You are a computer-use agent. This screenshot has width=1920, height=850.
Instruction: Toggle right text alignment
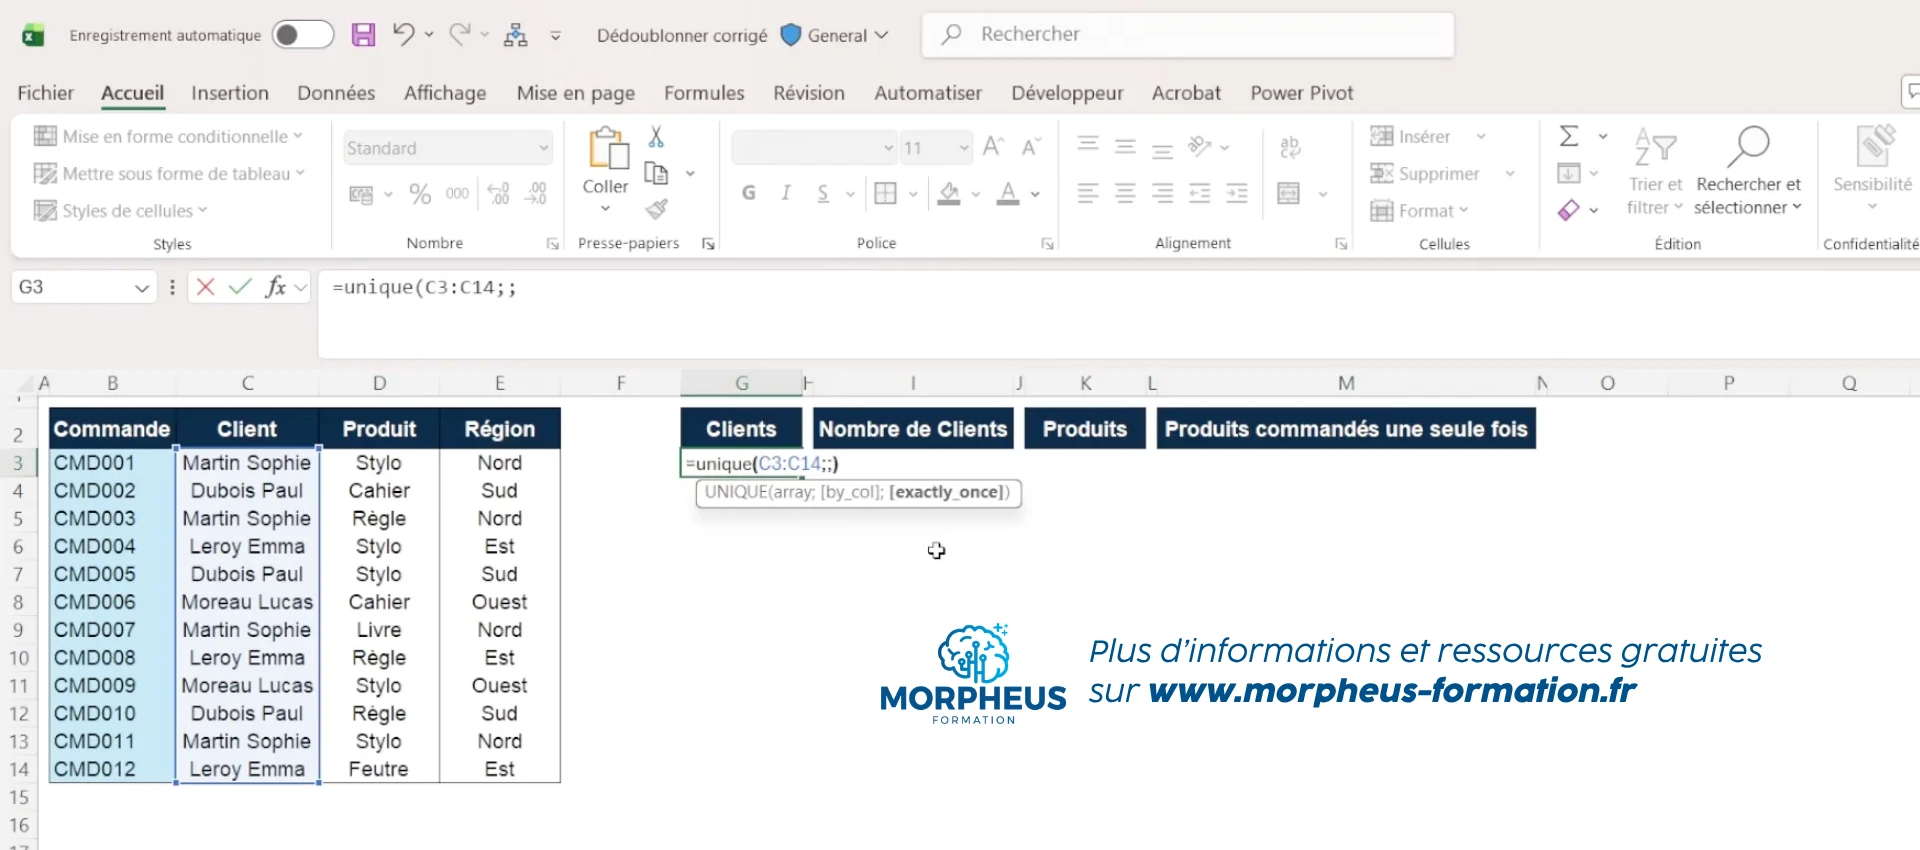click(x=1162, y=193)
